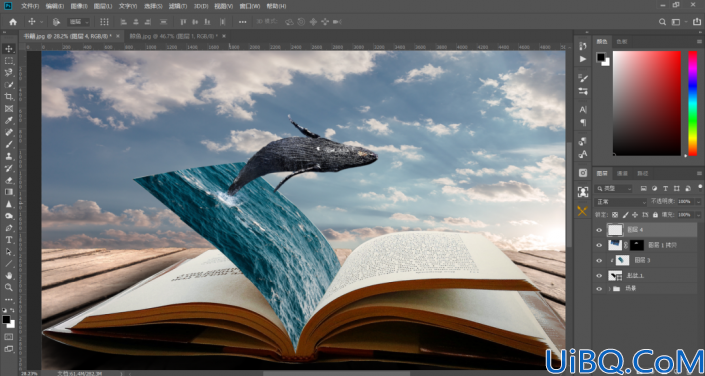Open auto-select 图层 dropdown in options bar

pos(79,22)
